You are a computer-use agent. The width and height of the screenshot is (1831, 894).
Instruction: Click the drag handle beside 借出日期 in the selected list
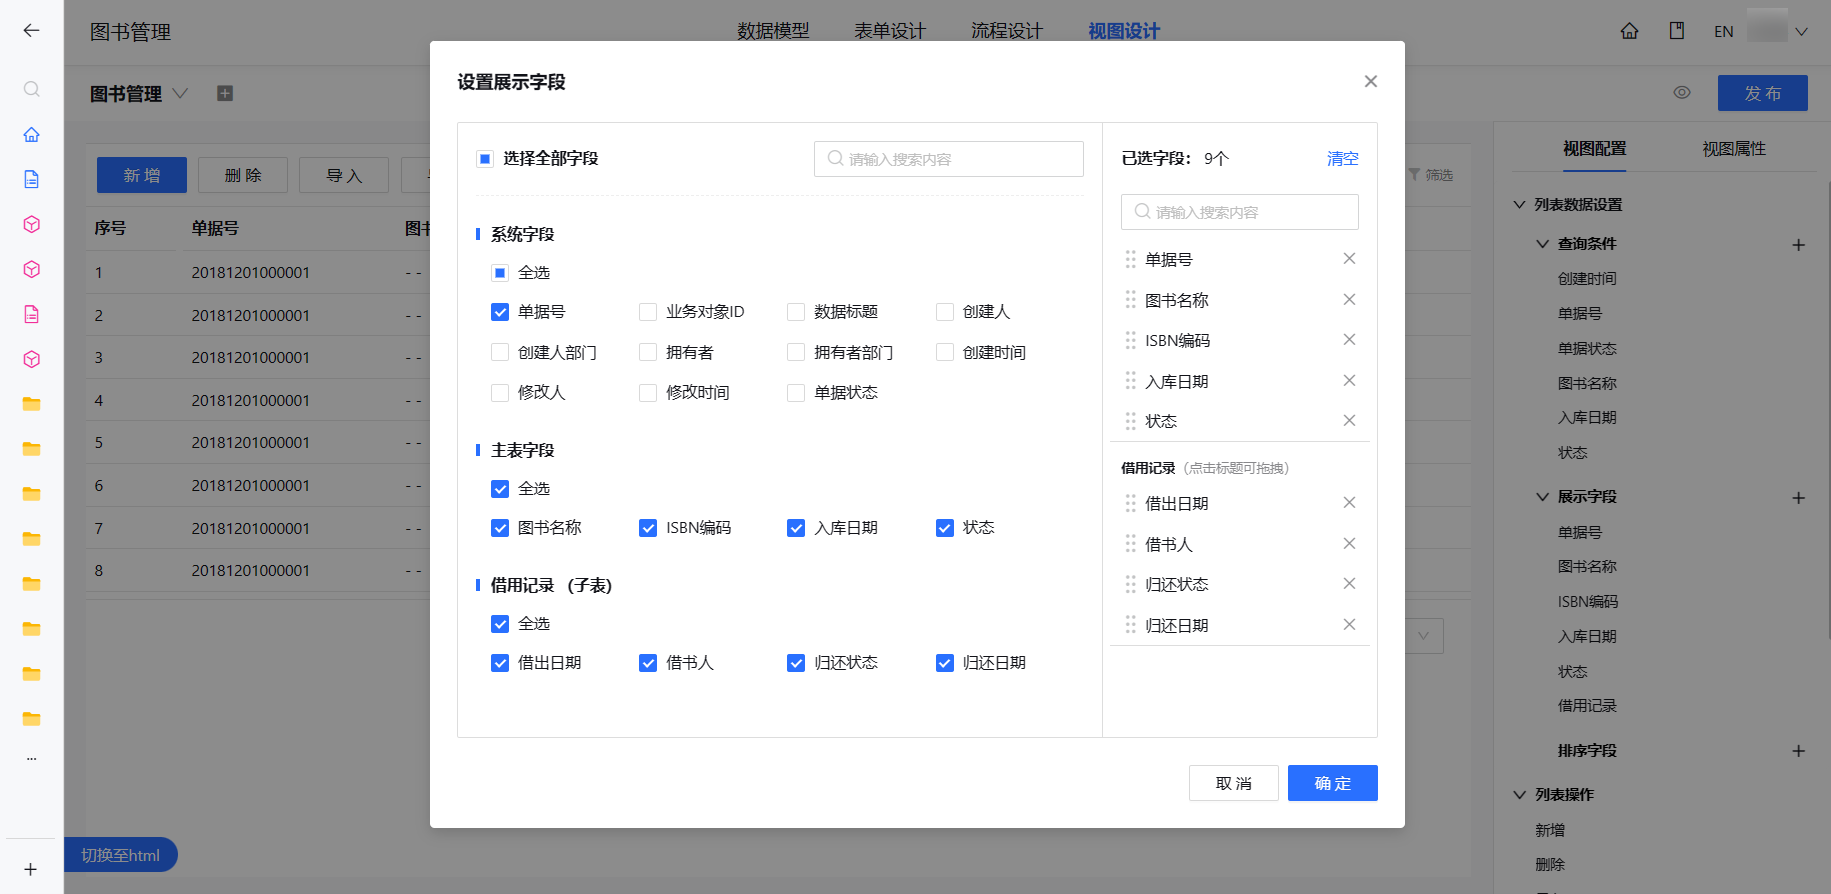pyautogui.click(x=1130, y=503)
